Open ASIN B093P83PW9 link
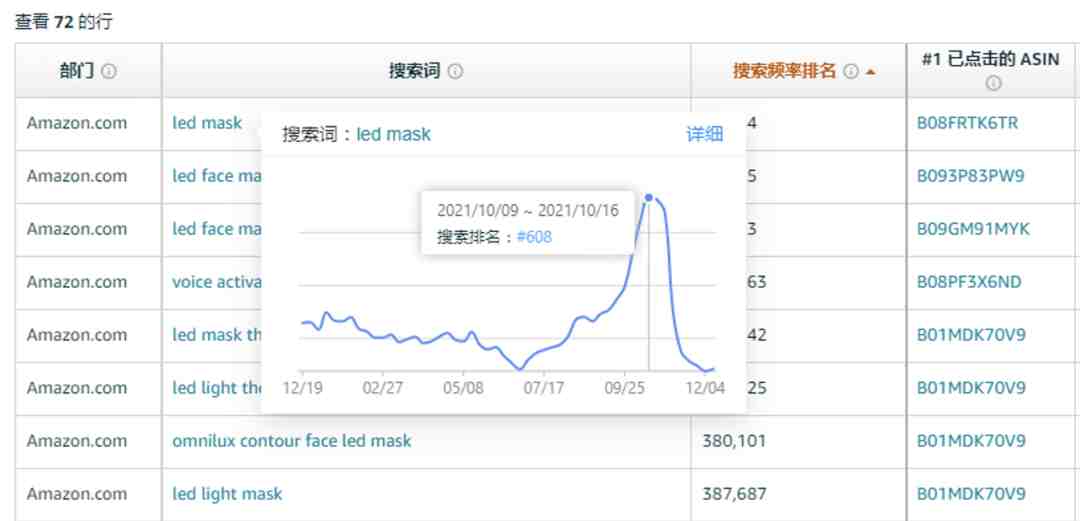This screenshot has height=521, width=1080. coord(970,176)
